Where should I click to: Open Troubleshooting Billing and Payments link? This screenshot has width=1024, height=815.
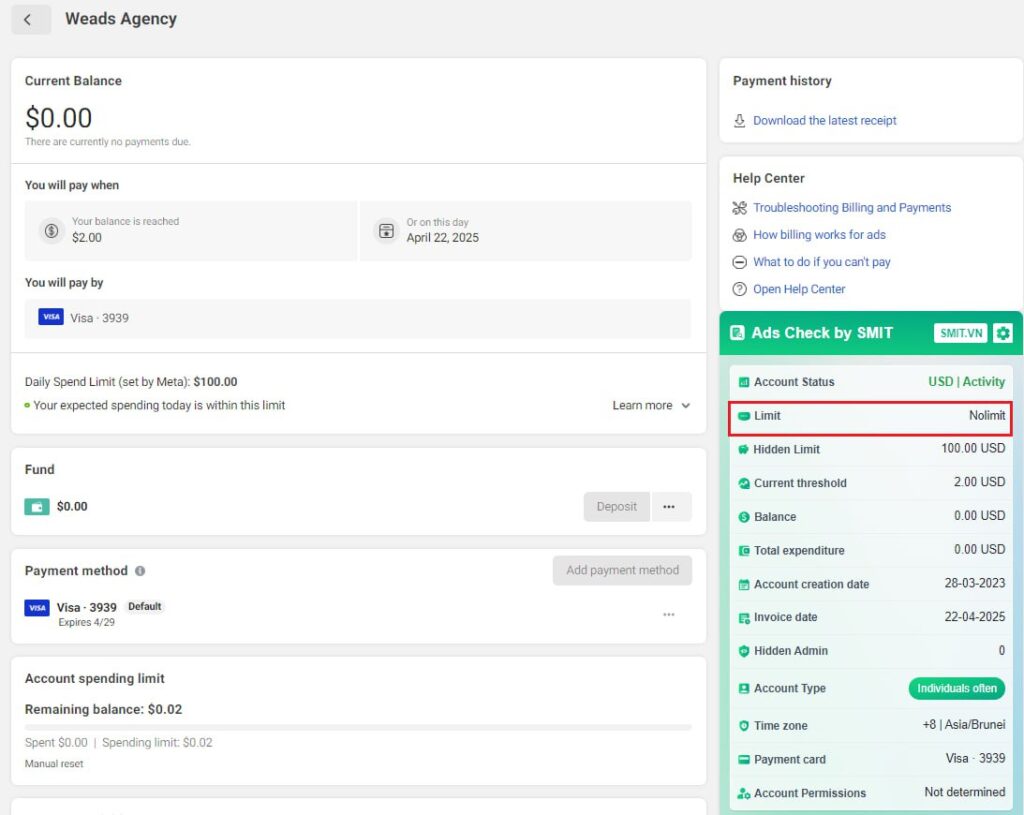pos(852,208)
